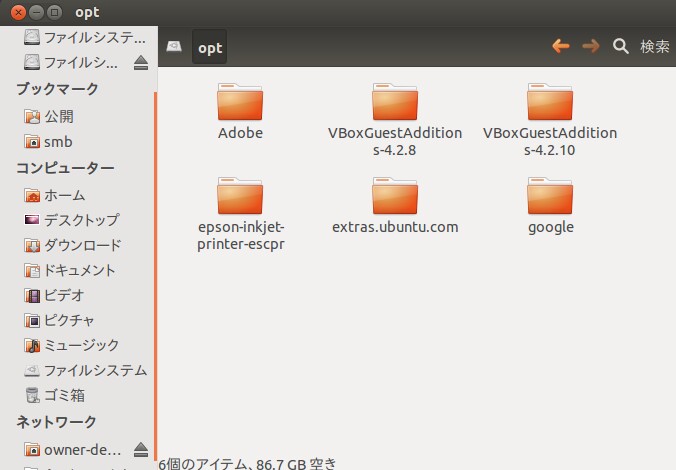Eject the owner-de... network share
This screenshot has width=676, height=470.
[141, 450]
